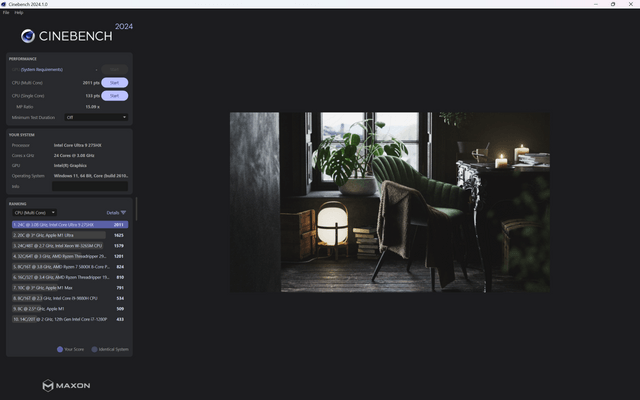Image resolution: width=640 pixels, height=400 pixels.
Task: Open the Help menu
Action: [x=19, y=12]
